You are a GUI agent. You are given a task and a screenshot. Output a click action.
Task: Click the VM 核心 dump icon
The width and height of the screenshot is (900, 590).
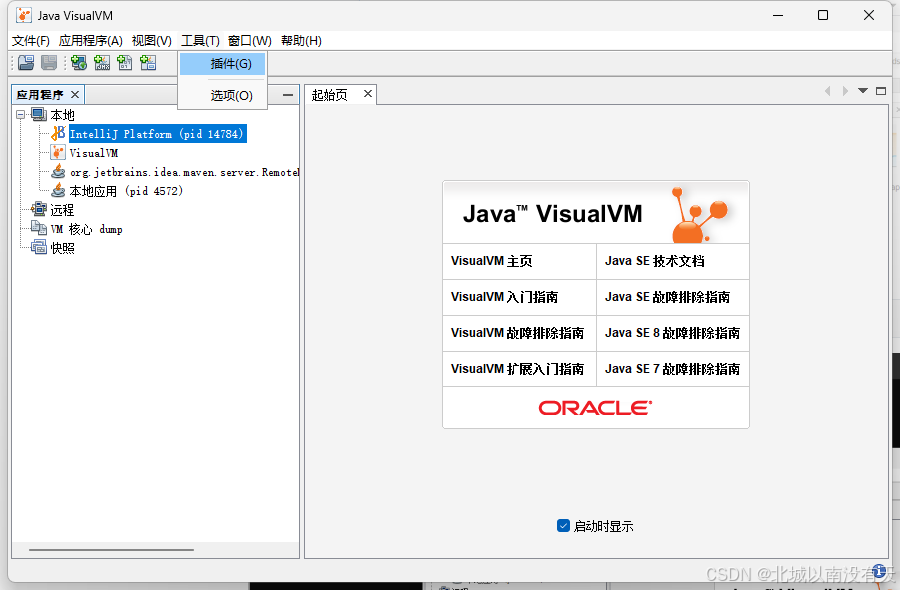39,228
